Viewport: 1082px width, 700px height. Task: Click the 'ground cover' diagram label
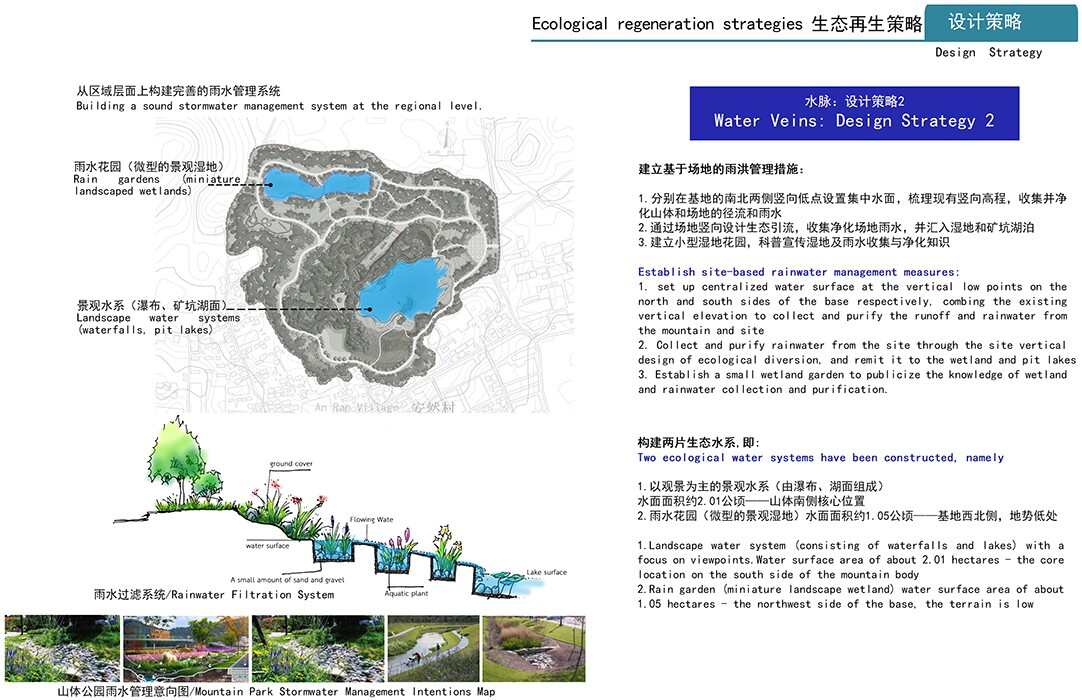click(291, 465)
